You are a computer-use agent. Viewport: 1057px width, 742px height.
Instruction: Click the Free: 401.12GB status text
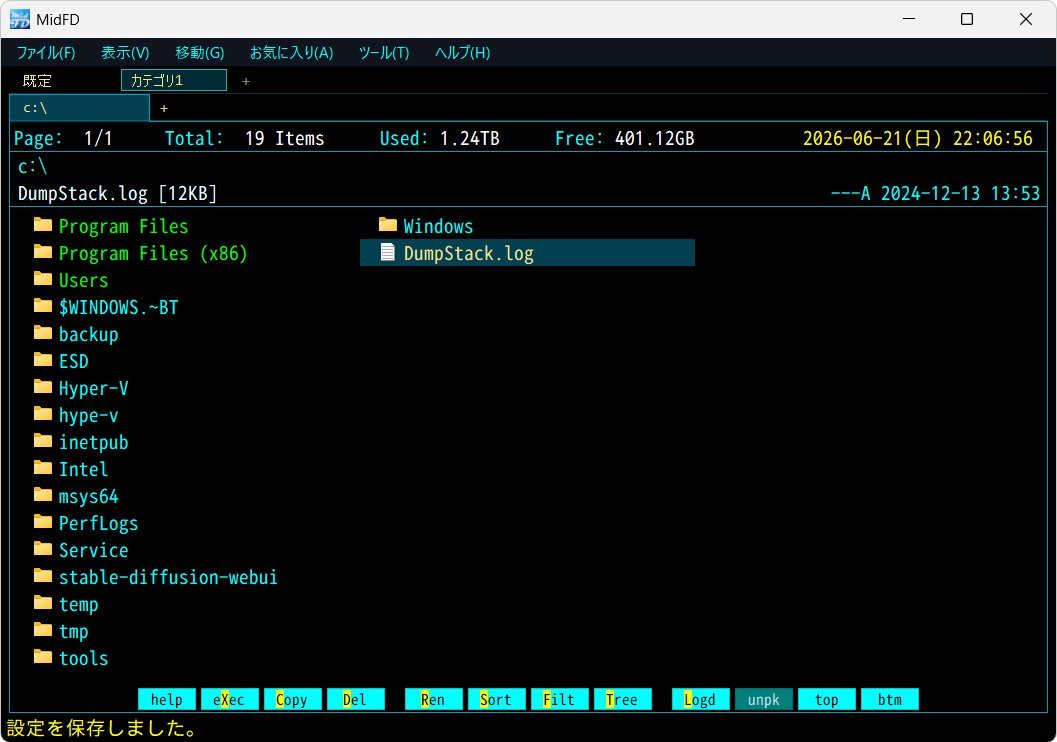coord(625,138)
